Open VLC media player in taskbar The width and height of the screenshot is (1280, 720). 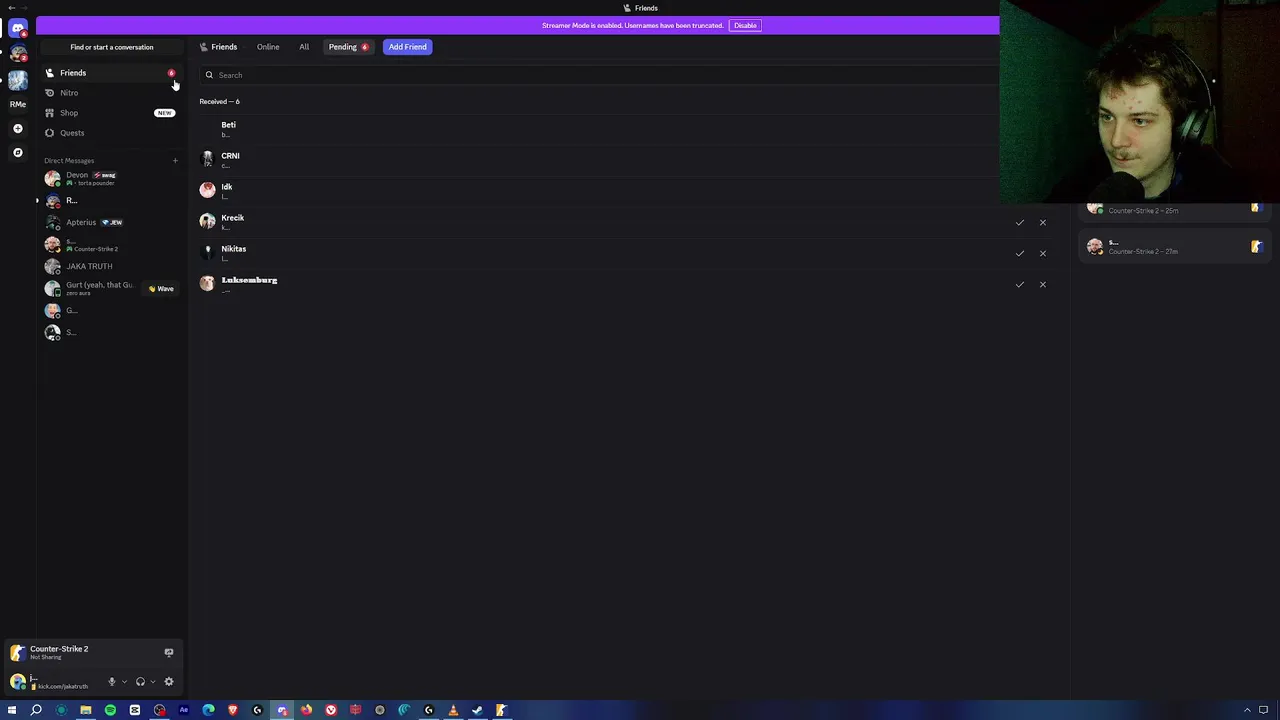pos(453,710)
